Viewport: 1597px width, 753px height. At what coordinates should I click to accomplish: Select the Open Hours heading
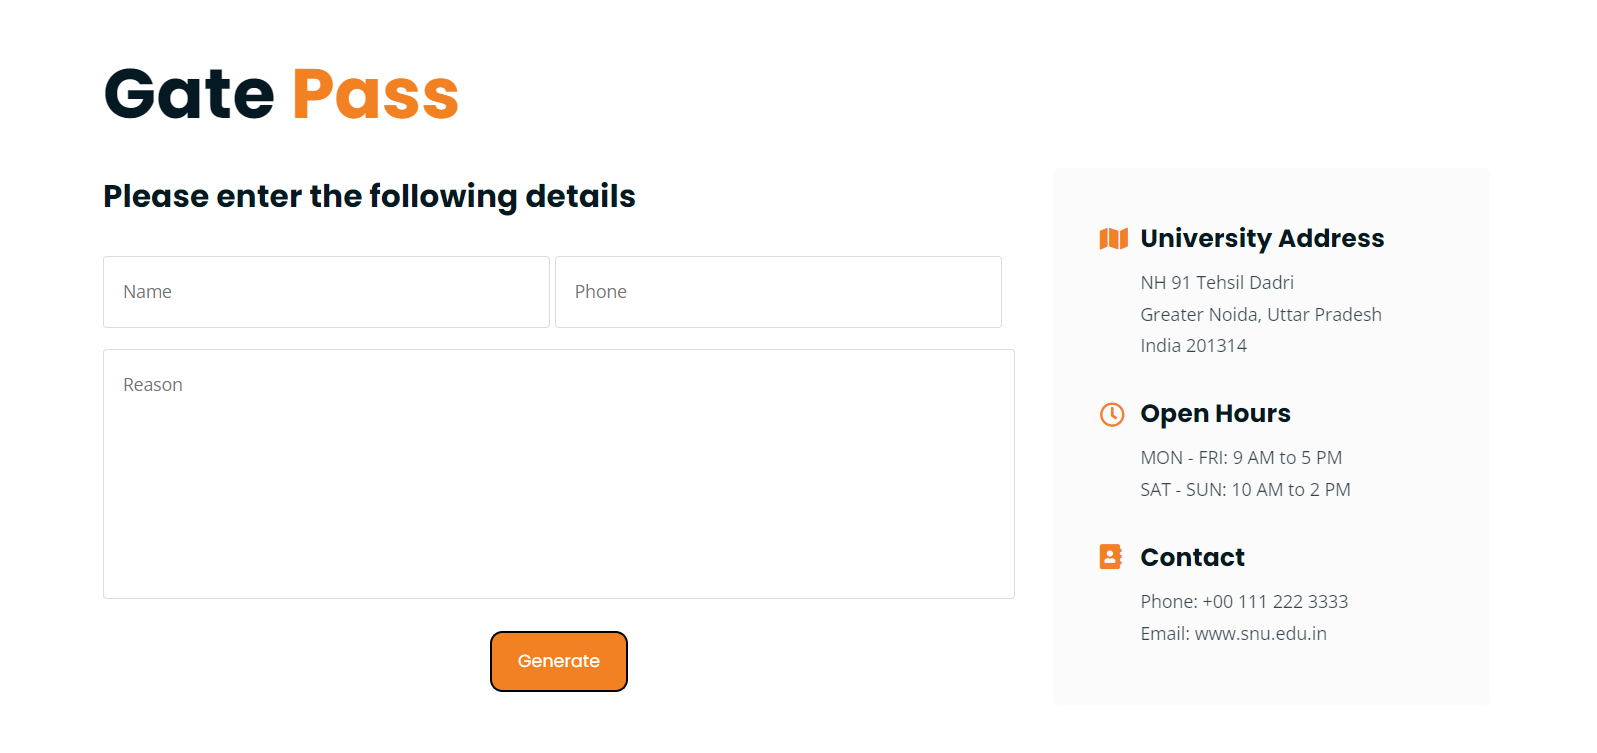[1215, 413]
